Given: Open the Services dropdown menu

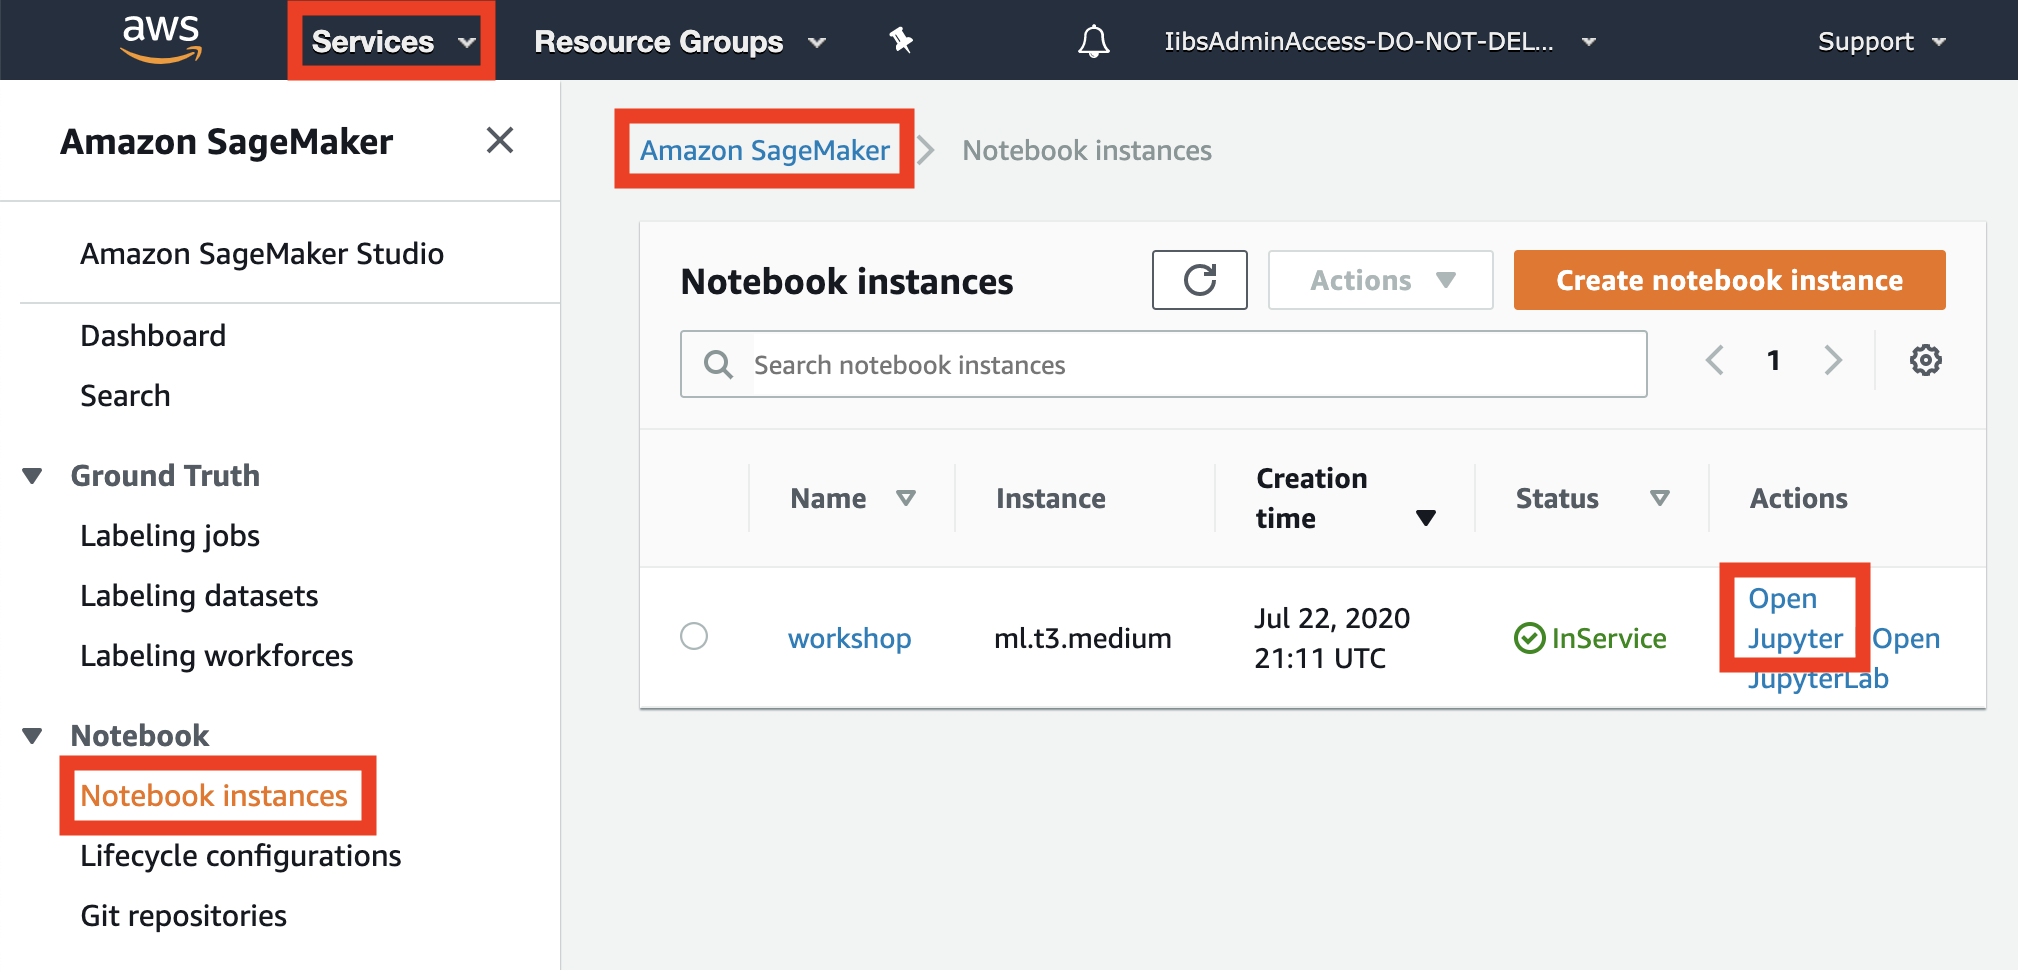Looking at the screenshot, I should click(x=392, y=41).
